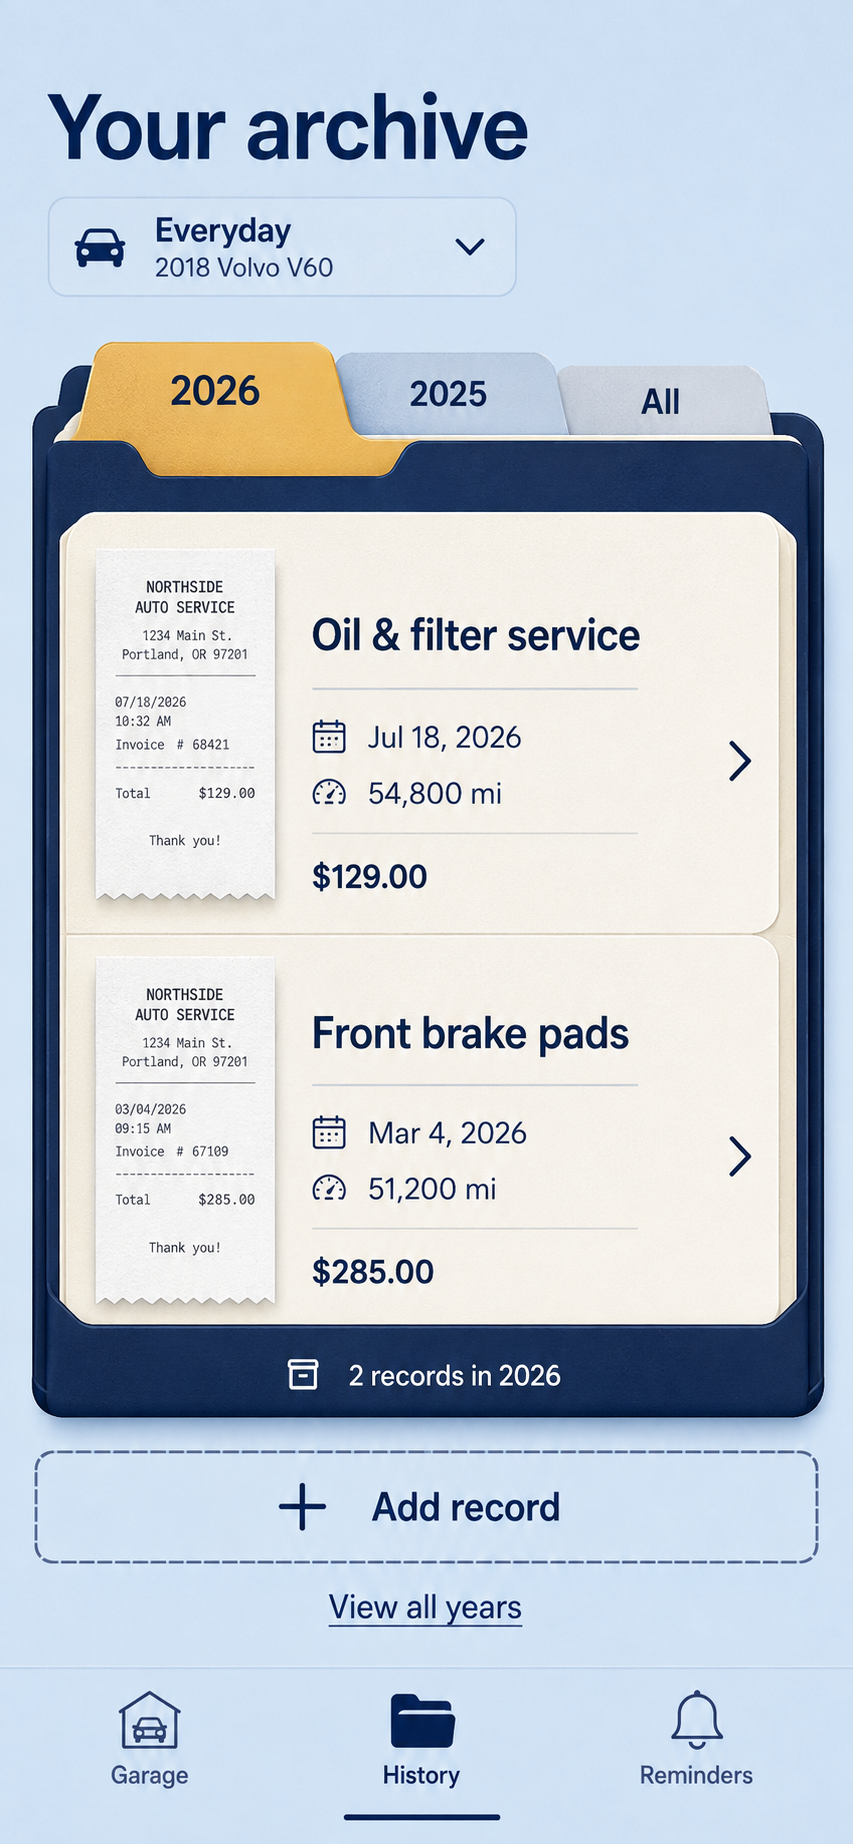Open the Garage tab icon
Screen dimensions: 853x1844
(x=149, y=1719)
